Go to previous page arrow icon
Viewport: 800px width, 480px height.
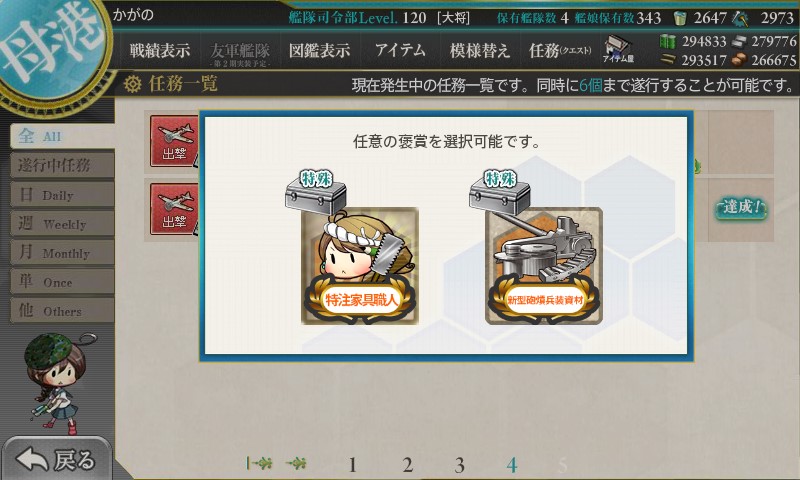coord(296,463)
